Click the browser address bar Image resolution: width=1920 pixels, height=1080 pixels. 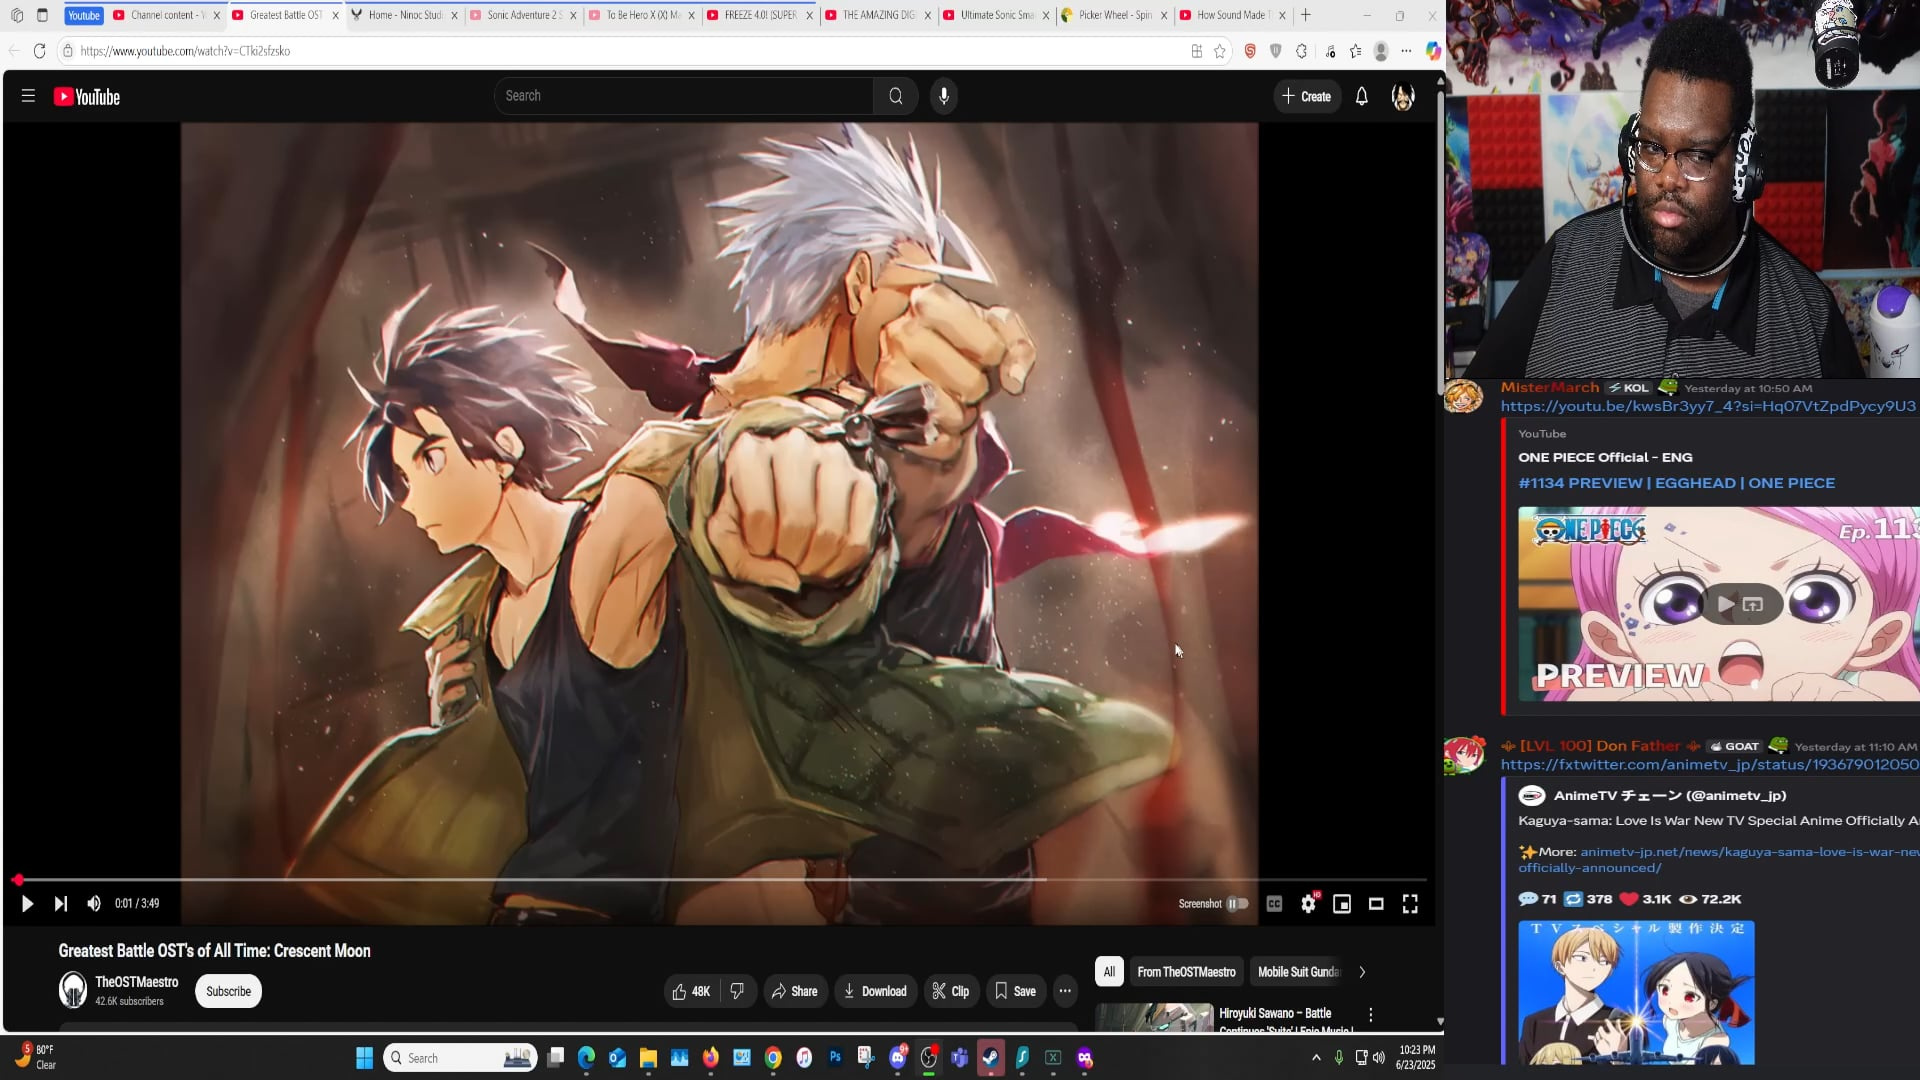[620, 51]
